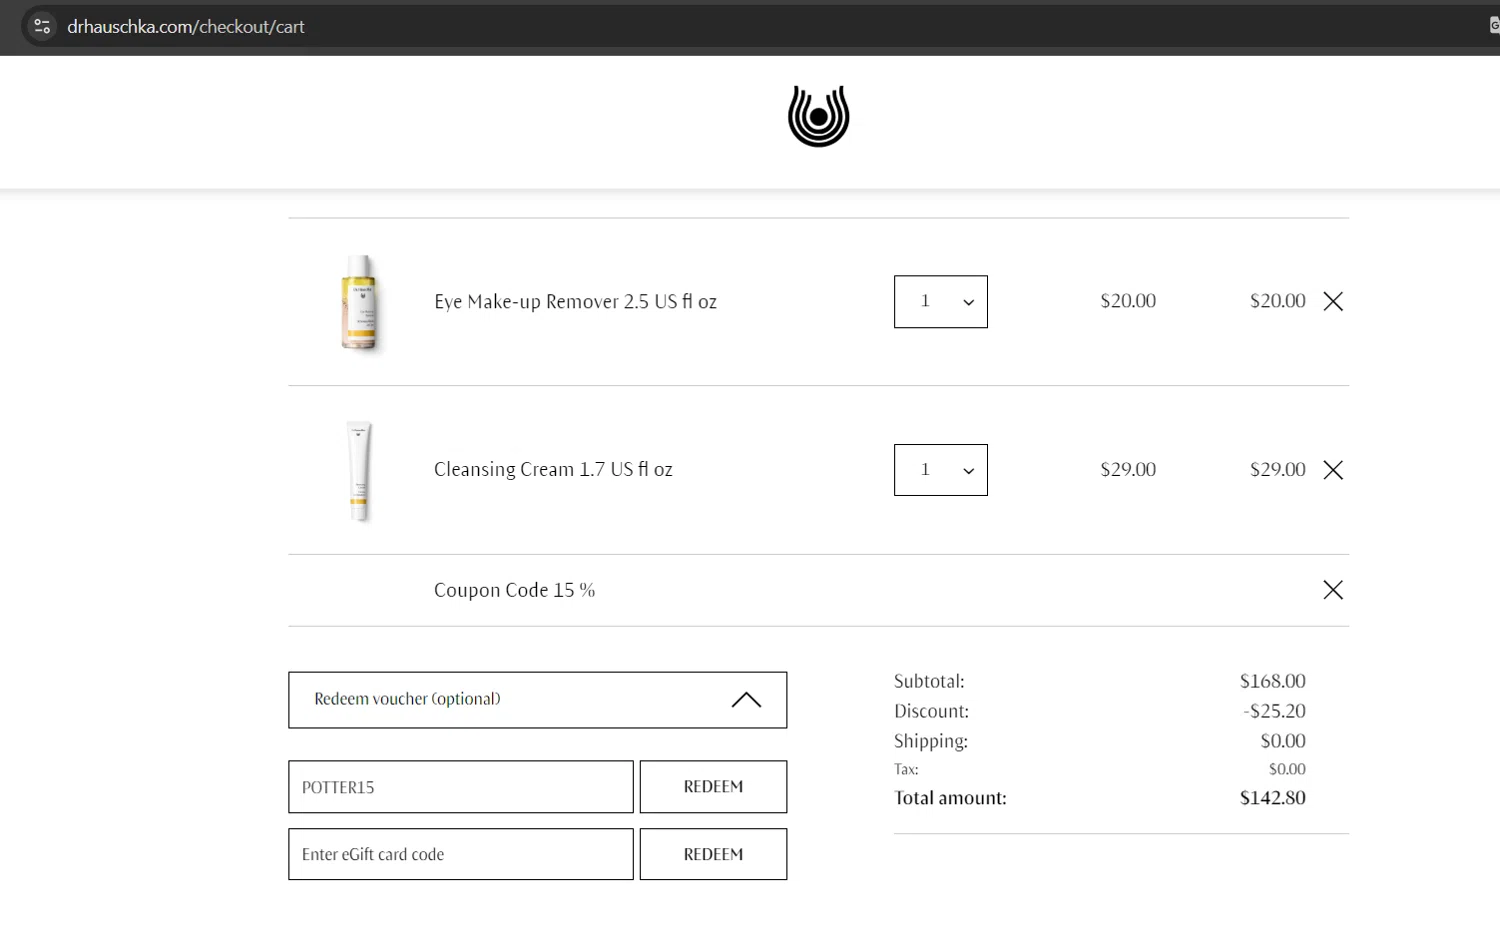Select the Tax $0.00 value
Viewport: 1500px width, 935px height.
pos(1287,769)
